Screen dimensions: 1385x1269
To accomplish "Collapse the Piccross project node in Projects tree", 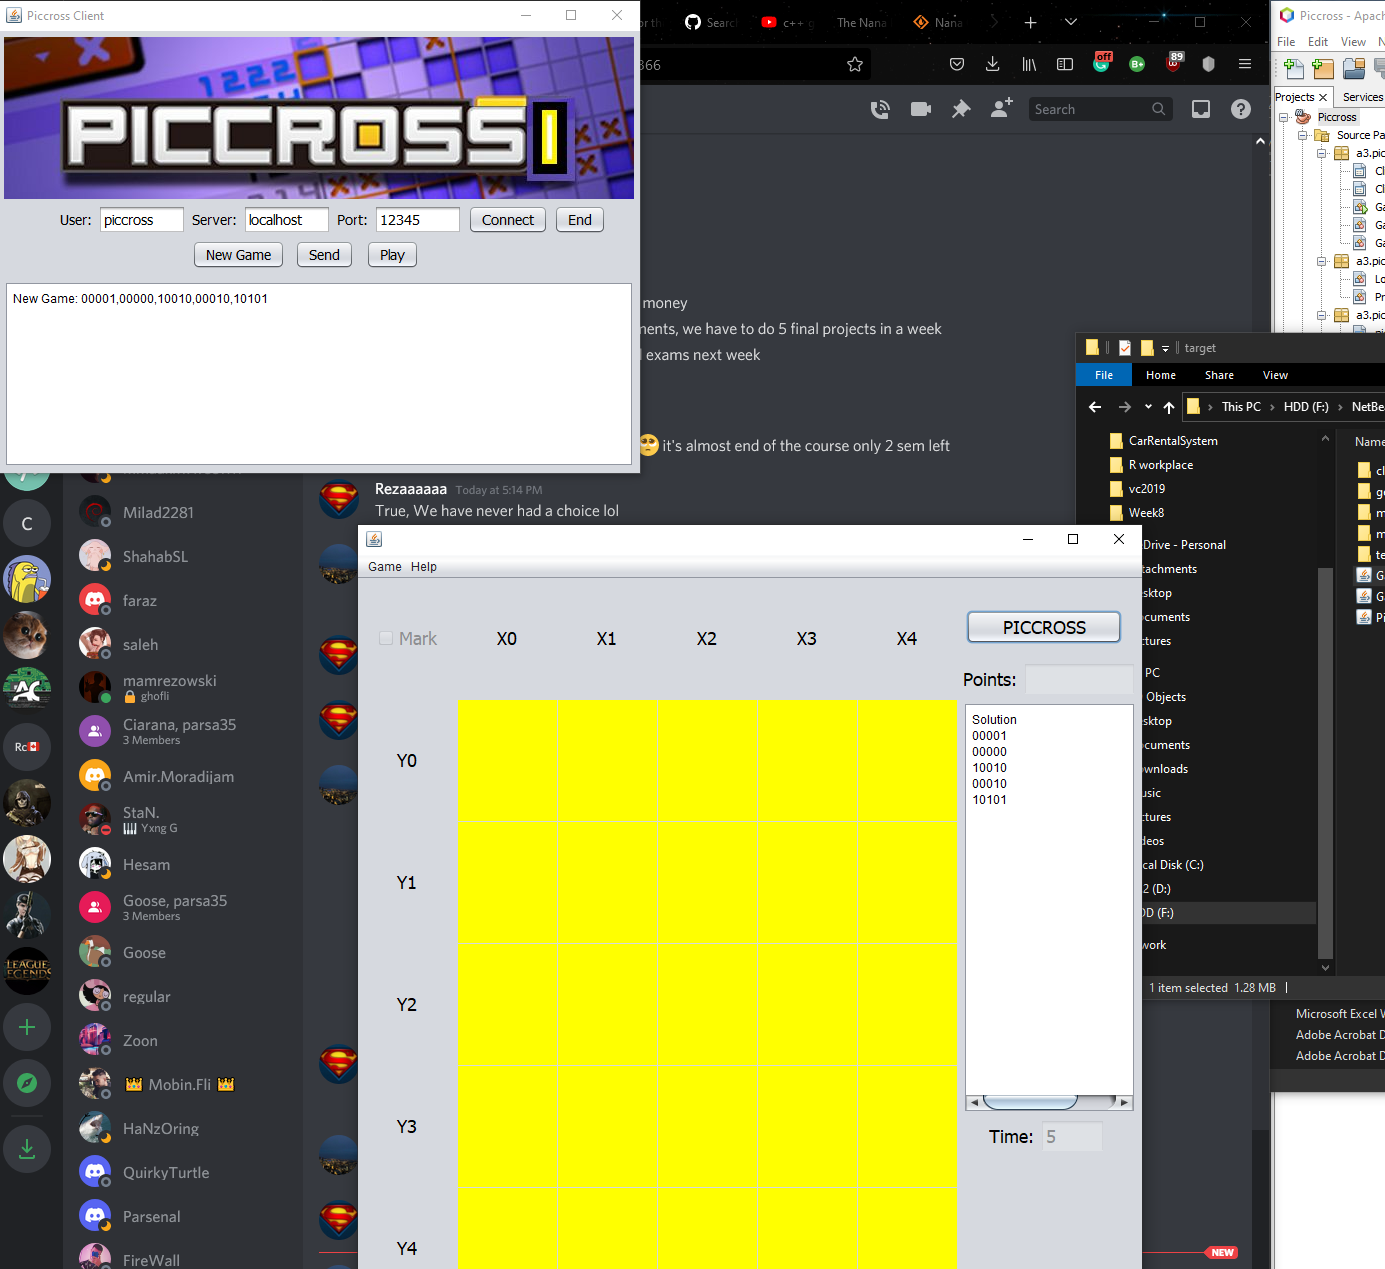I will point(1283,117).
